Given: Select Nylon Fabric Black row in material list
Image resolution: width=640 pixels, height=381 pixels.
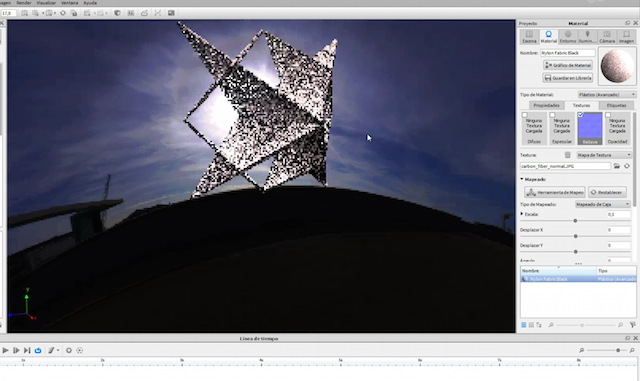Looking at the screenshot, I should 578,279.
